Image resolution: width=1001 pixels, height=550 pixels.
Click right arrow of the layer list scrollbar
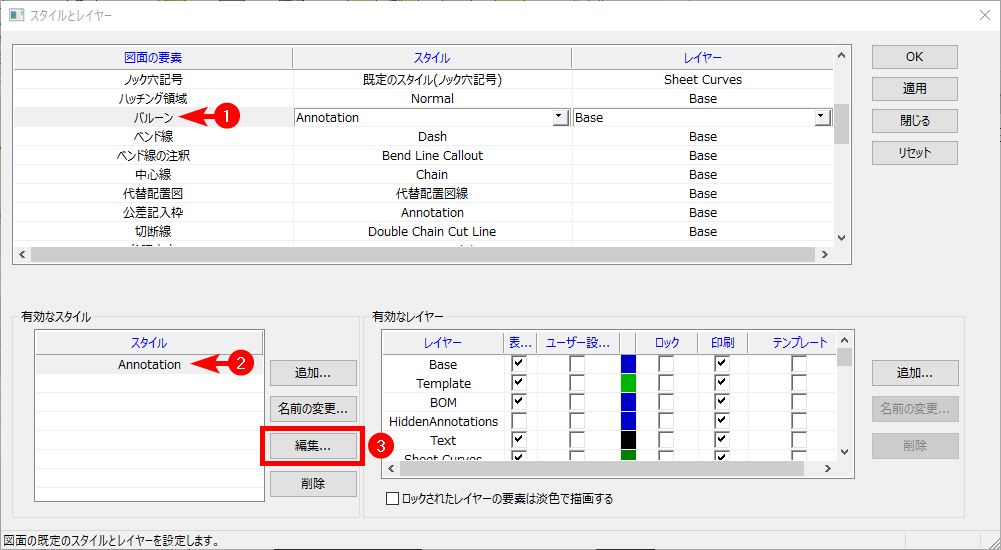coord(827,468)
